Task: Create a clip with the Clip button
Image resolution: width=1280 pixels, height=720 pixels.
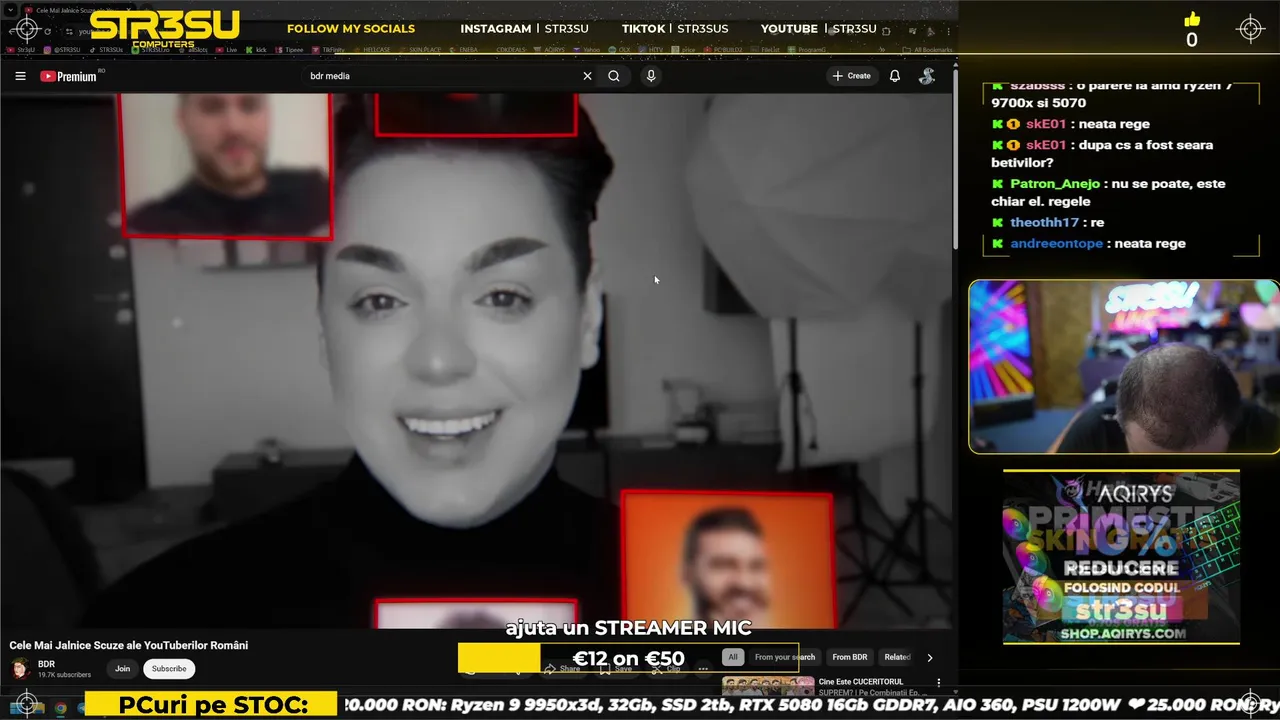Action: 665,669
